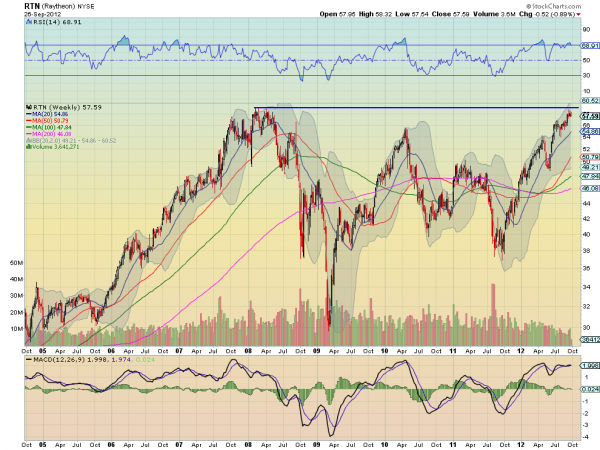Click the red down arrow beside Chg
The height and width of the screenshot is (450, 600).
pyautogui.click(x=578, y=15)
